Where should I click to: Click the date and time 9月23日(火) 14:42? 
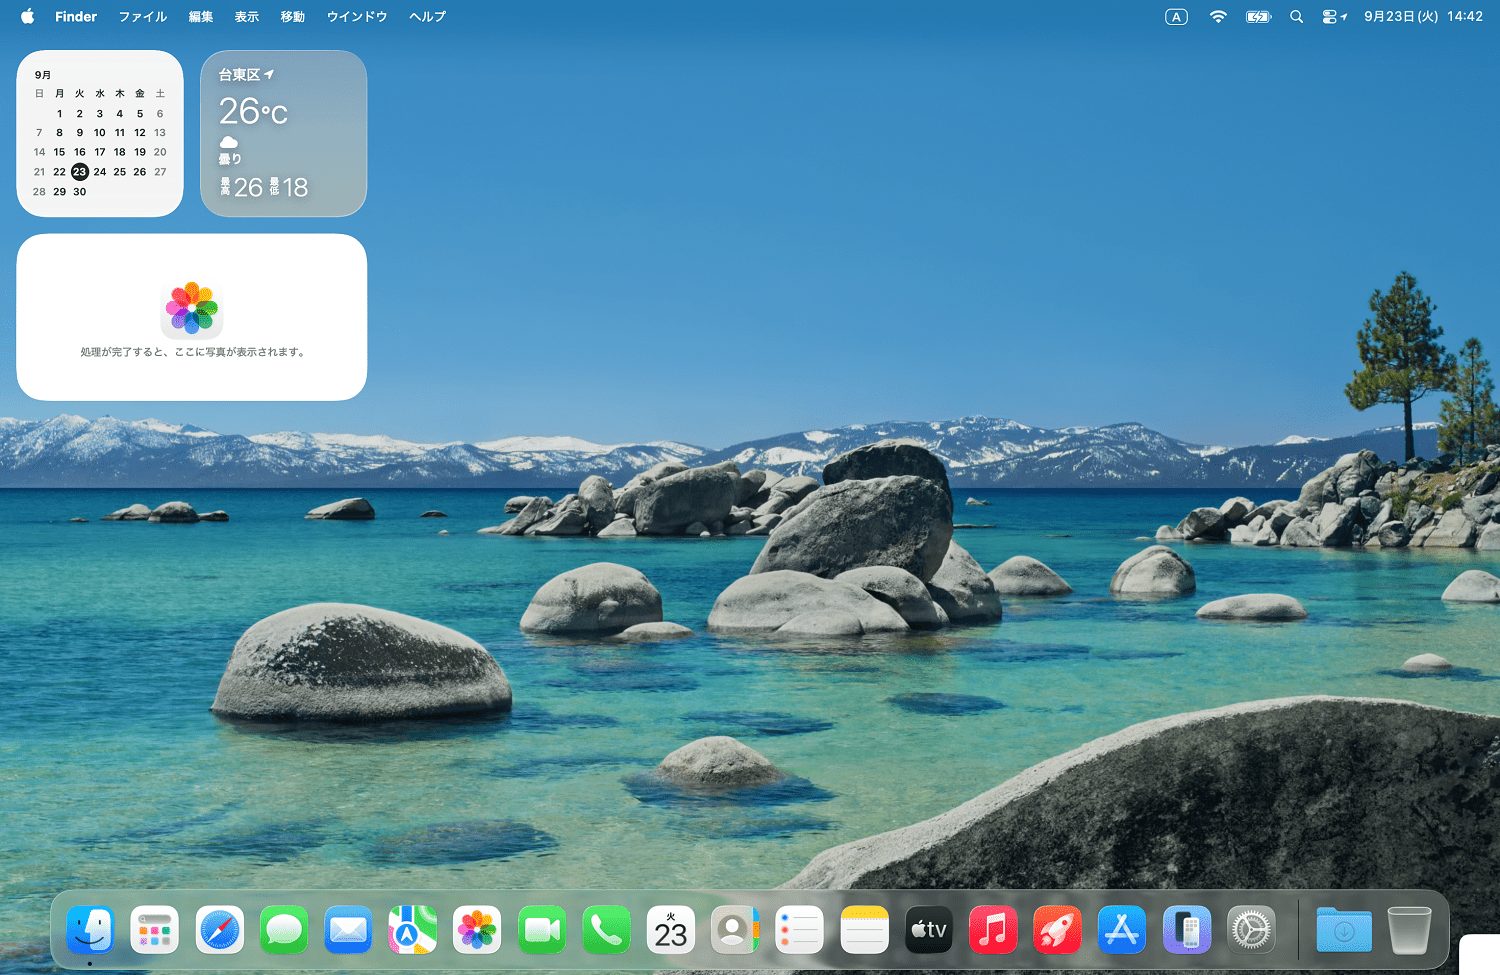pyautogui.click(x=1422, y=17)
